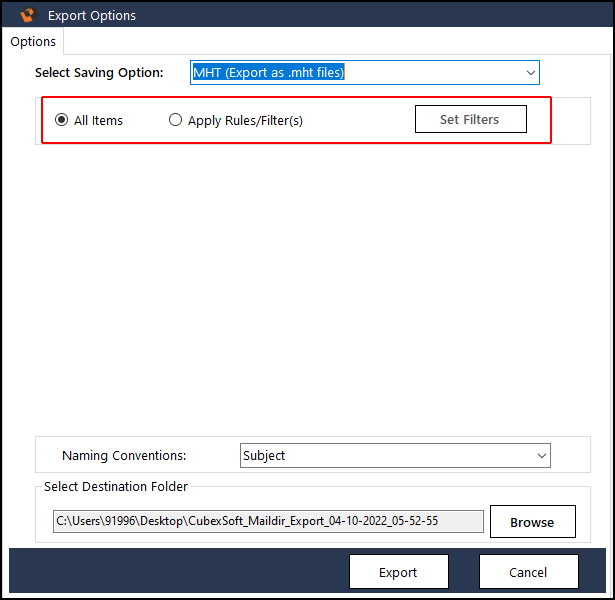Open the Select Saving Option combo box
This screenshot has height=600, width=615.
[364, 72]
